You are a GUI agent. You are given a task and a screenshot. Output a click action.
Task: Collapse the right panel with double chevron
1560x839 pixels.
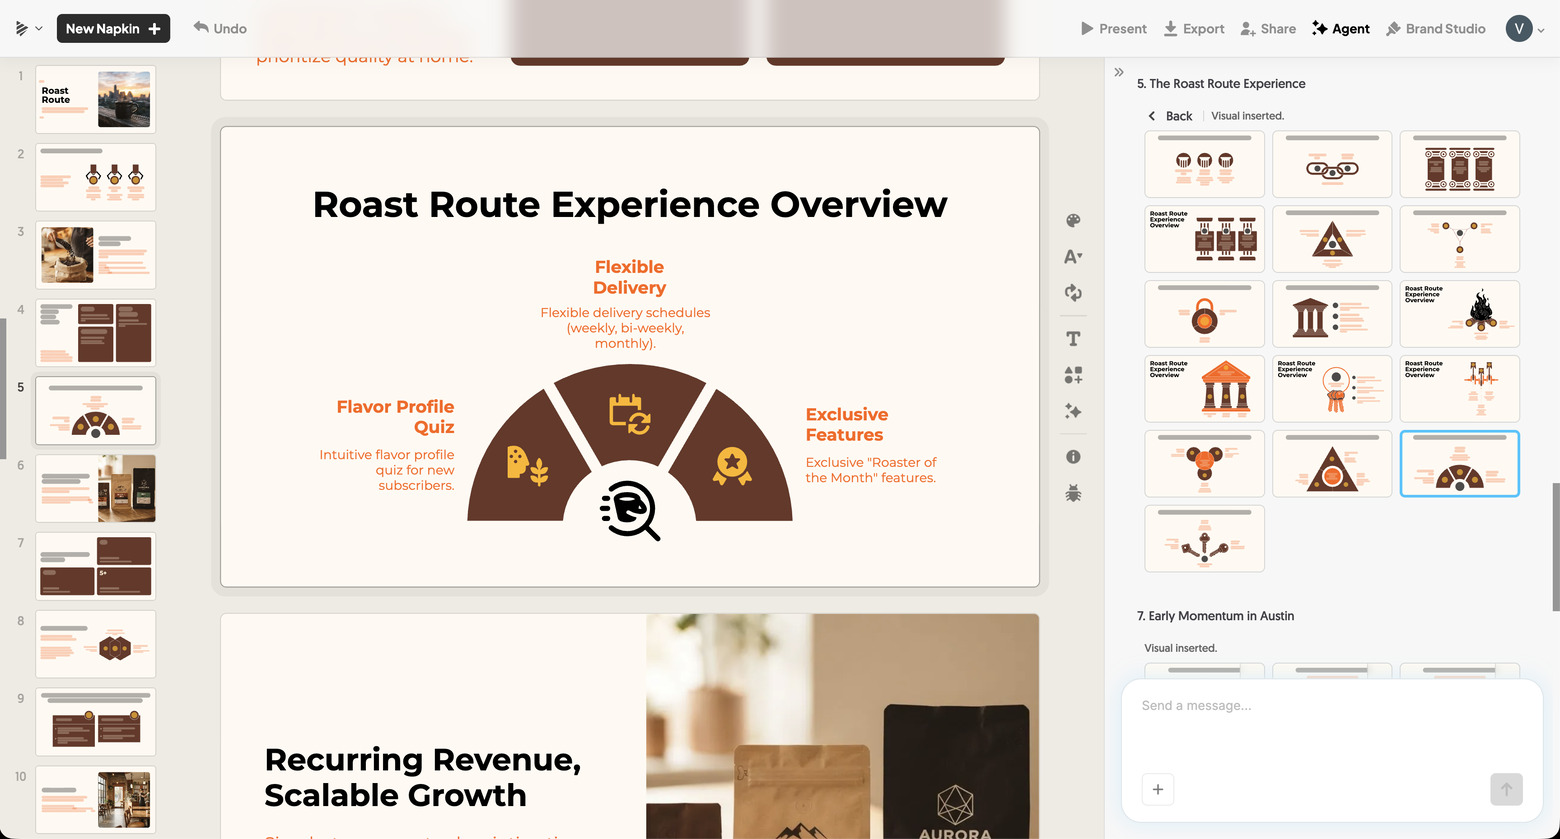[1119, 72]
